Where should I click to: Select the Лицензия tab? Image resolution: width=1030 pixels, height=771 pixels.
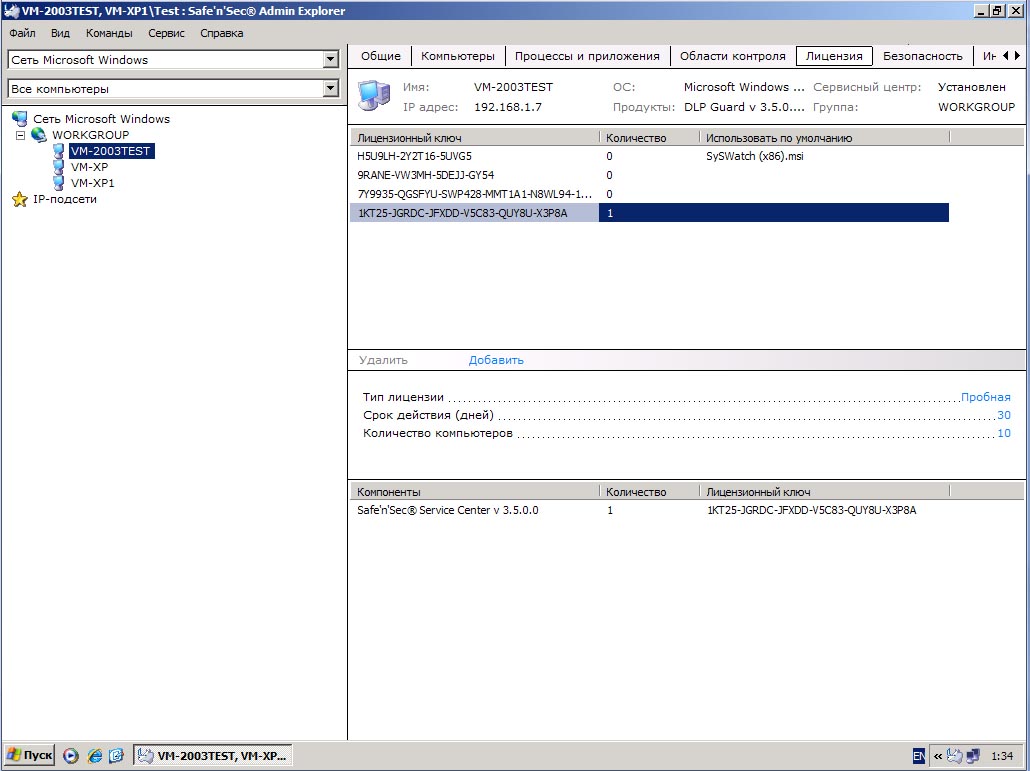coord(834,56)
